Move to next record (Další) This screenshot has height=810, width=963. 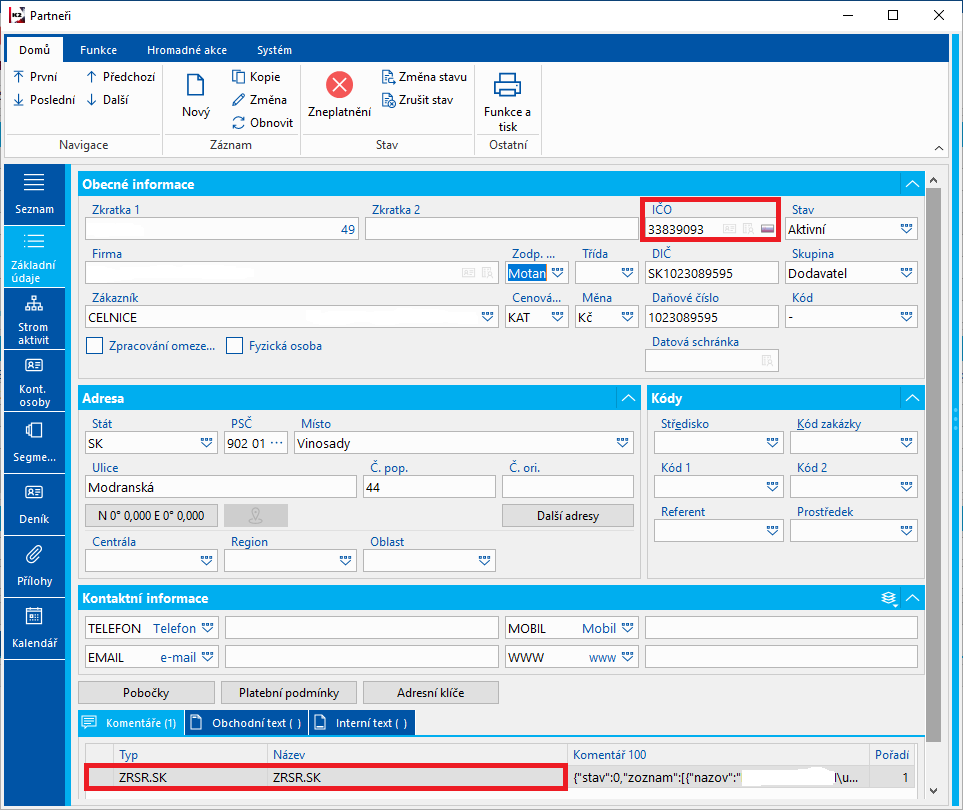[107, 99]
